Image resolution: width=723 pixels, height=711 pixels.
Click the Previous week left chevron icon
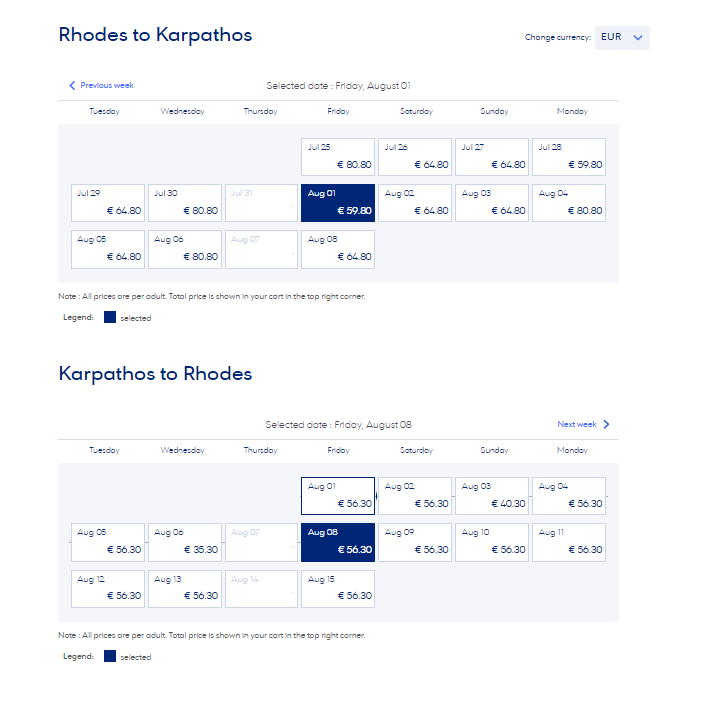point(72,86)
